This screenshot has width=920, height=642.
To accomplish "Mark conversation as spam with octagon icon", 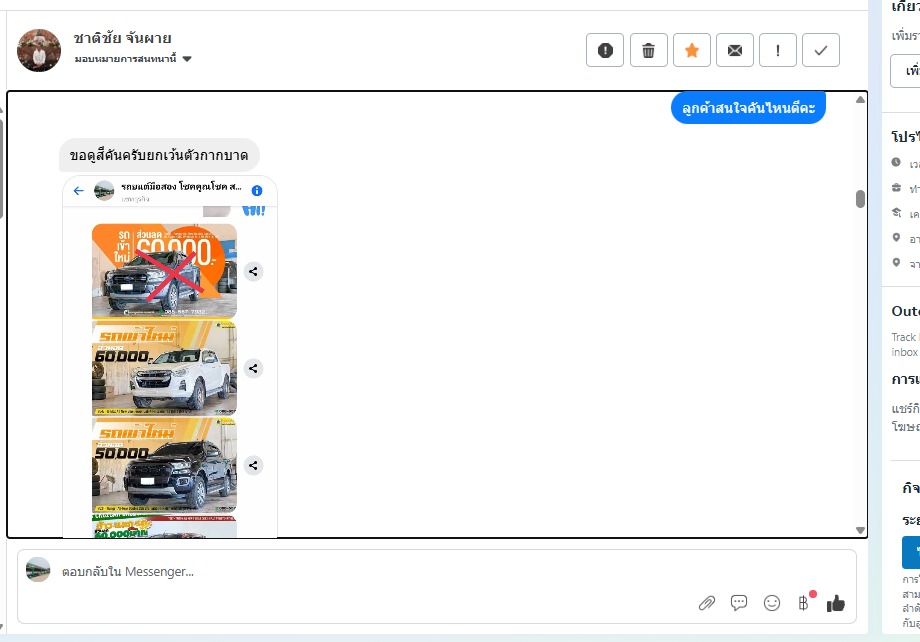I will coord(605,50).
